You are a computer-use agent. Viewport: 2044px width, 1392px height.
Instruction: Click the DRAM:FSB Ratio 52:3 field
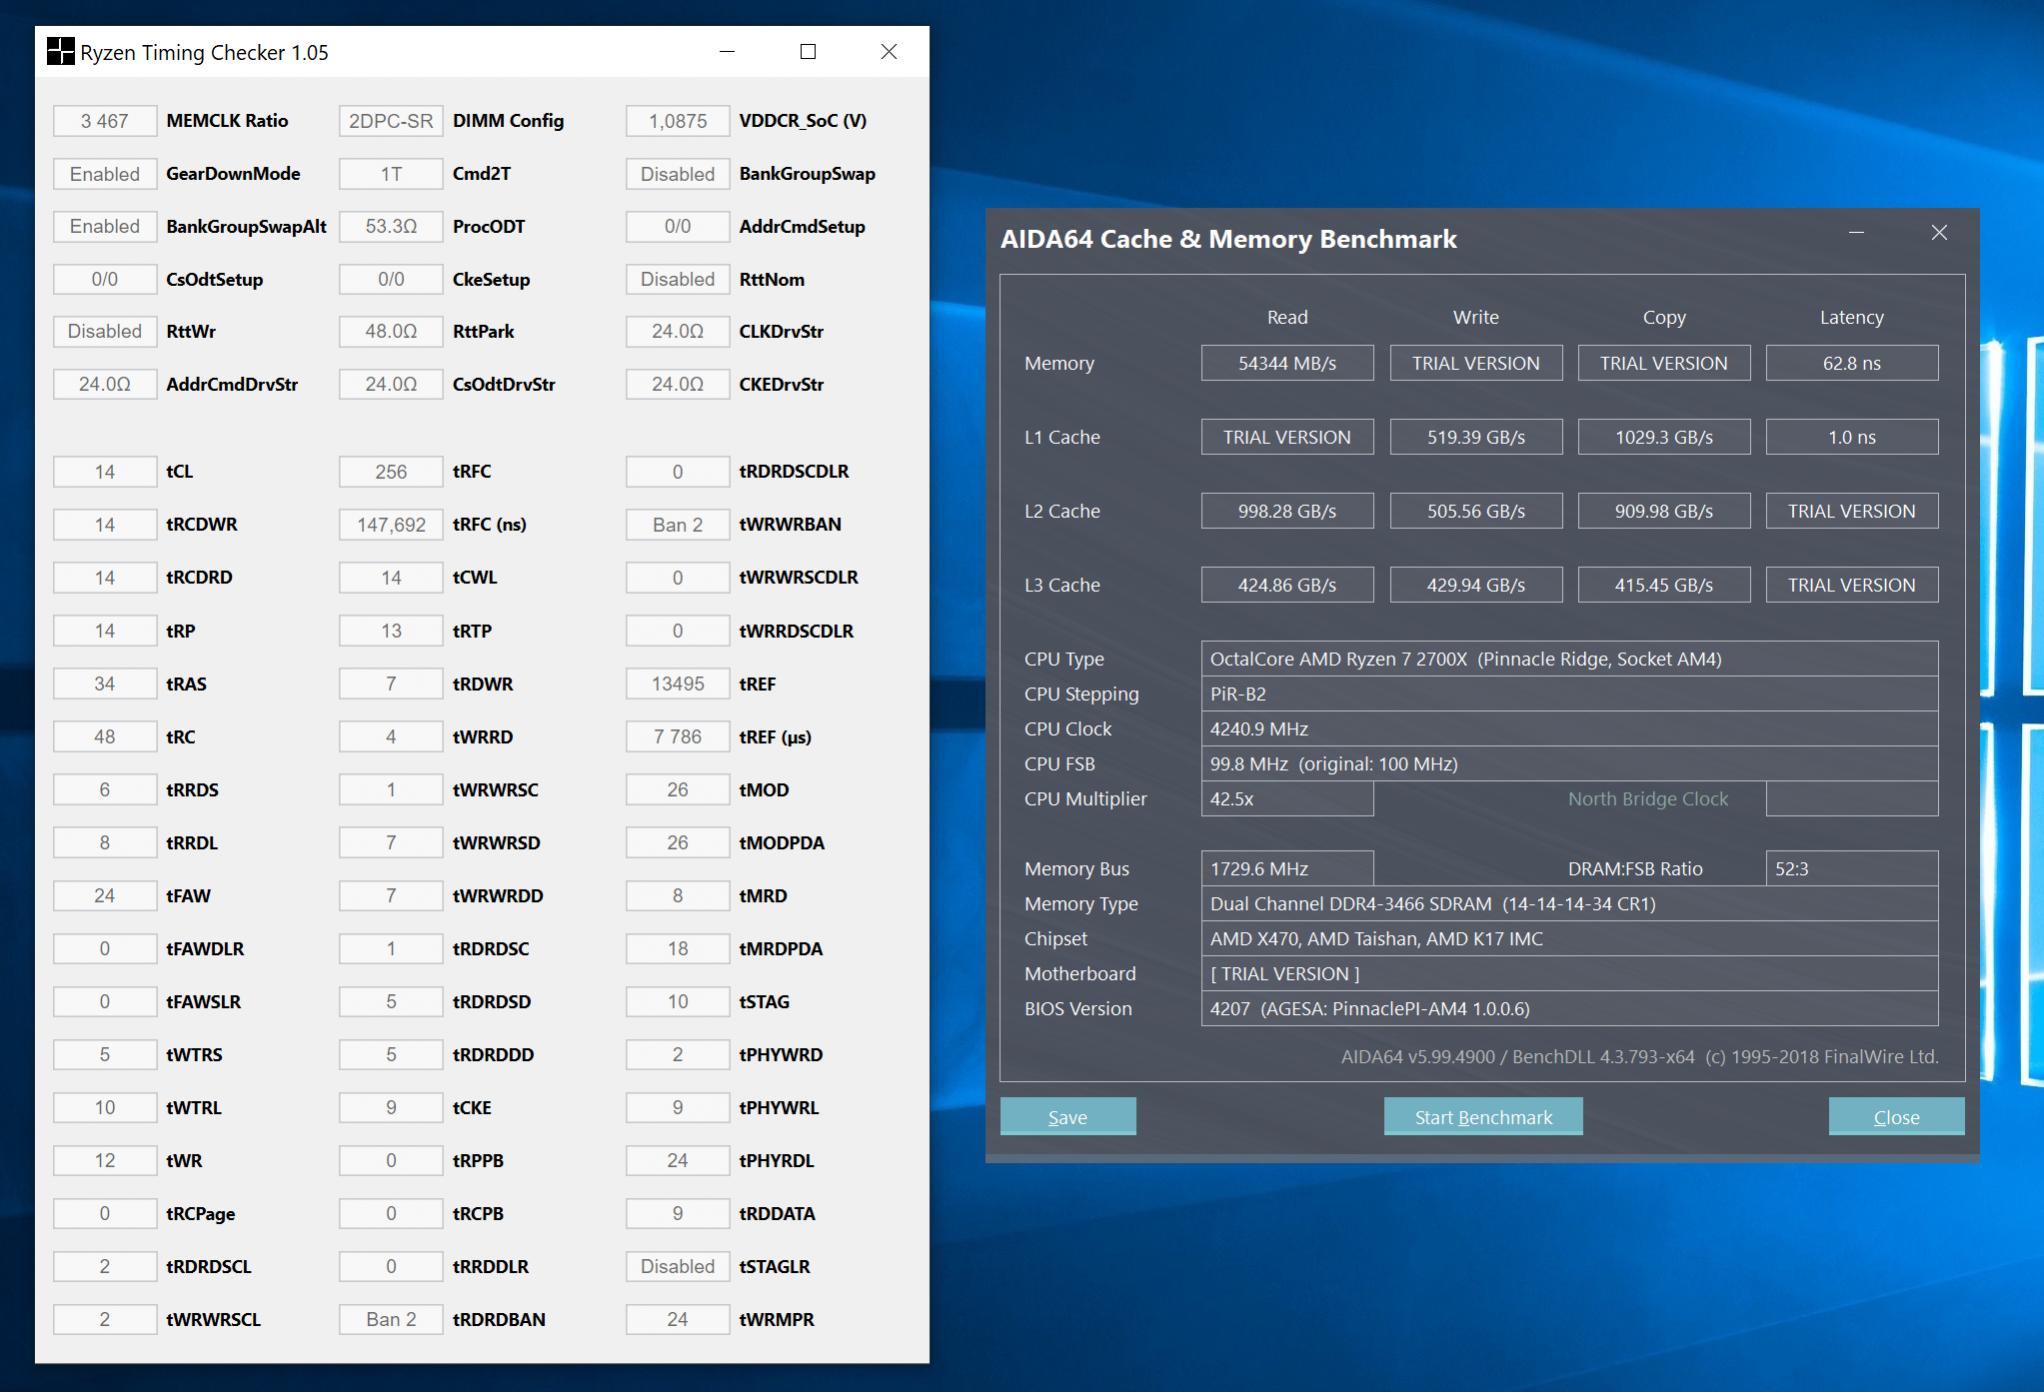click(1850, 869)
